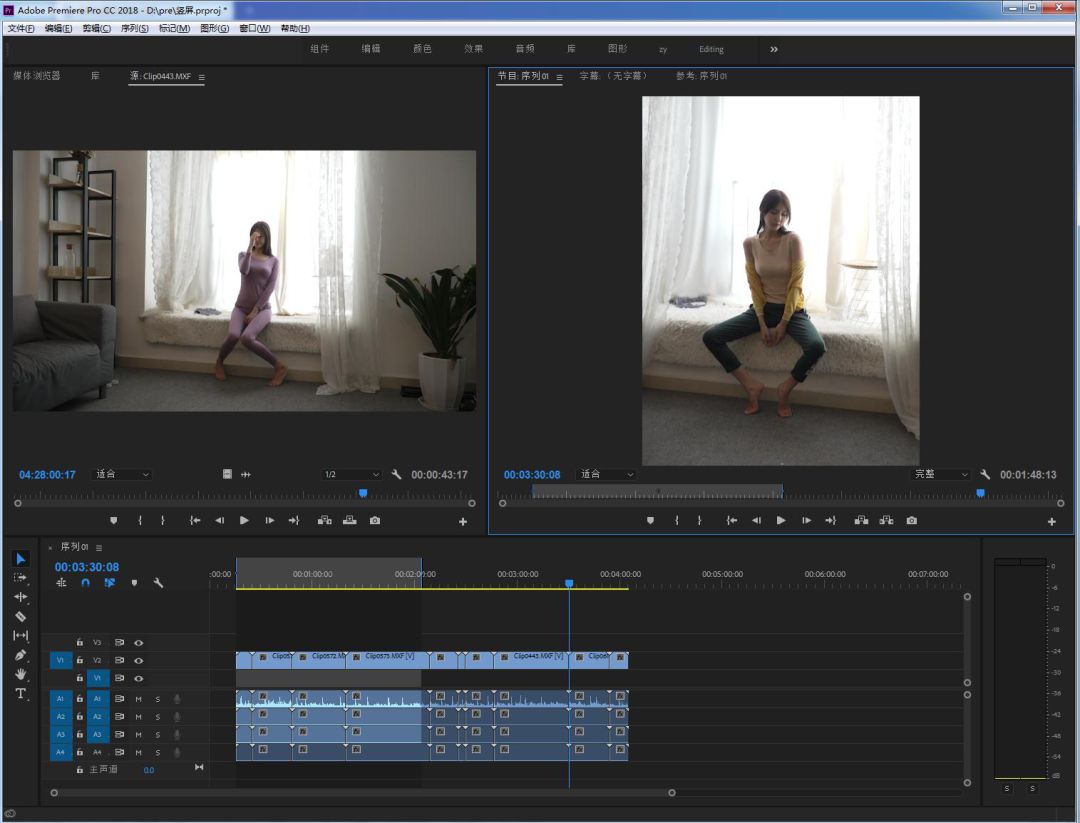Toggle sync lock on track A2
The image size is (1080, 823).
click(x=119, y=717)
